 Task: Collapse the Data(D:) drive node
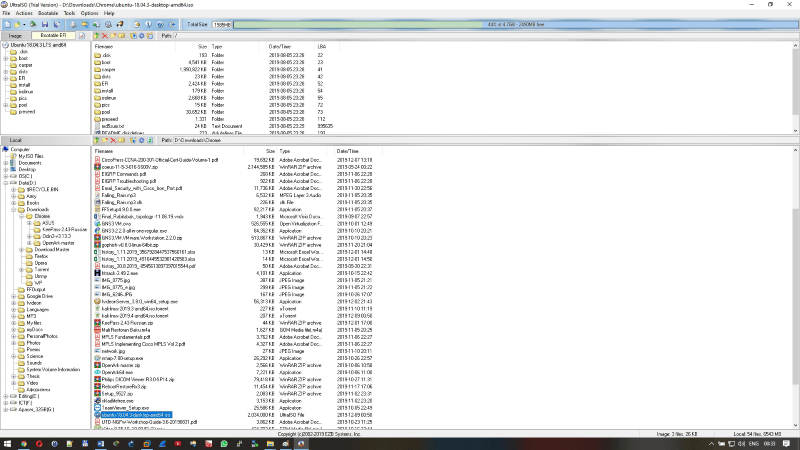[6, 183]
